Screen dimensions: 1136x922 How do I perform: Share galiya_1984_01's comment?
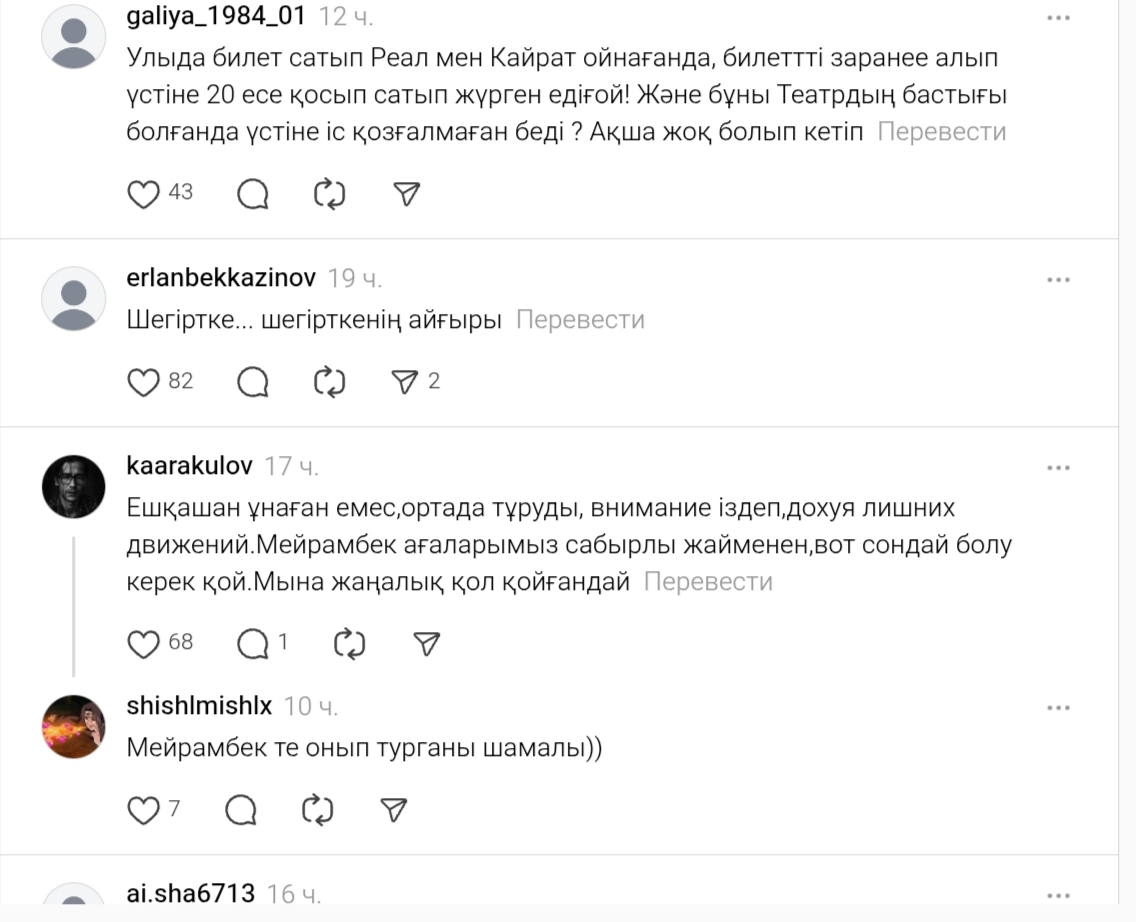406,193
